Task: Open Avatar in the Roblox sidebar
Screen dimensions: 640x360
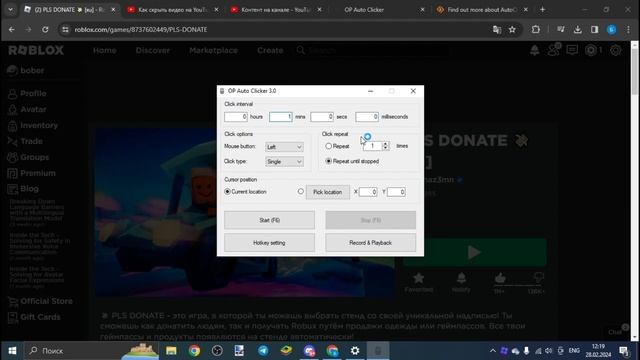Action: pos(27,109)
